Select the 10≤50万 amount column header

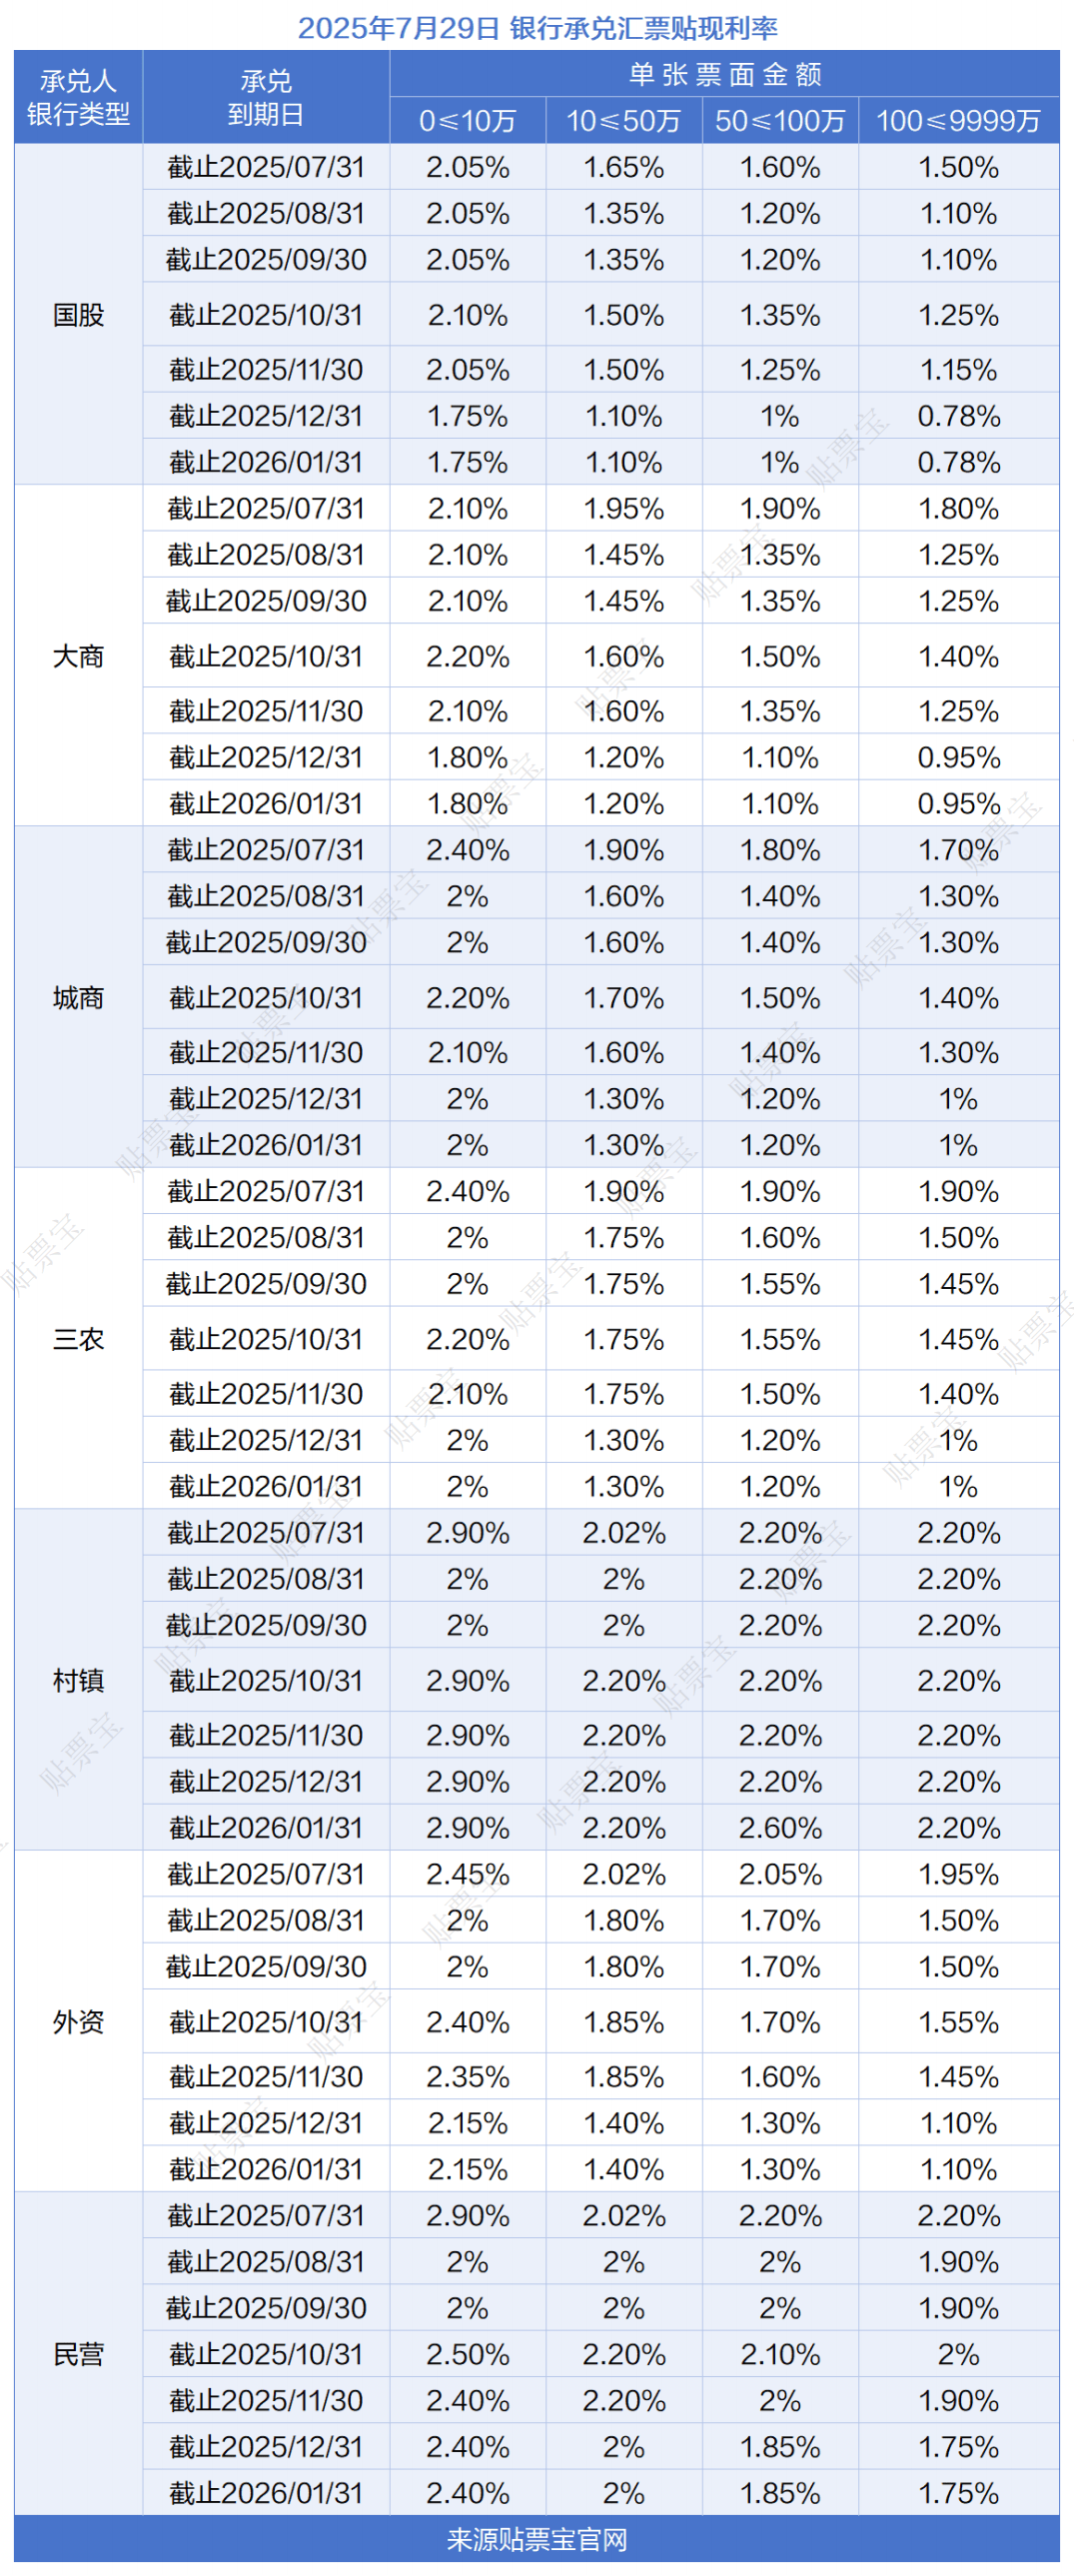click(x=624, y=121)
